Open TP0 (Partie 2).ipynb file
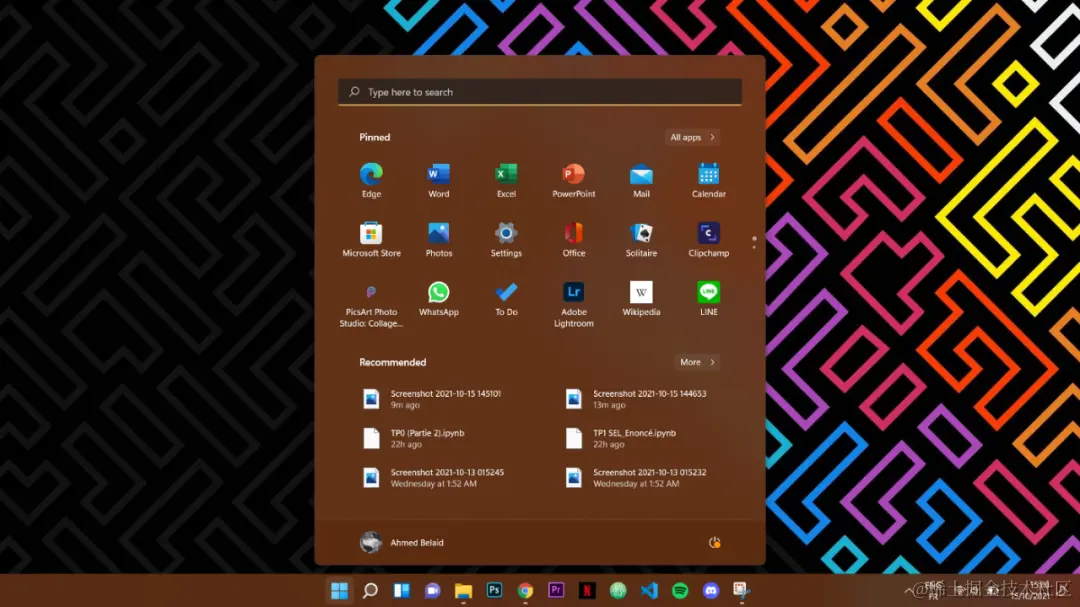 [x=437, y=438]
